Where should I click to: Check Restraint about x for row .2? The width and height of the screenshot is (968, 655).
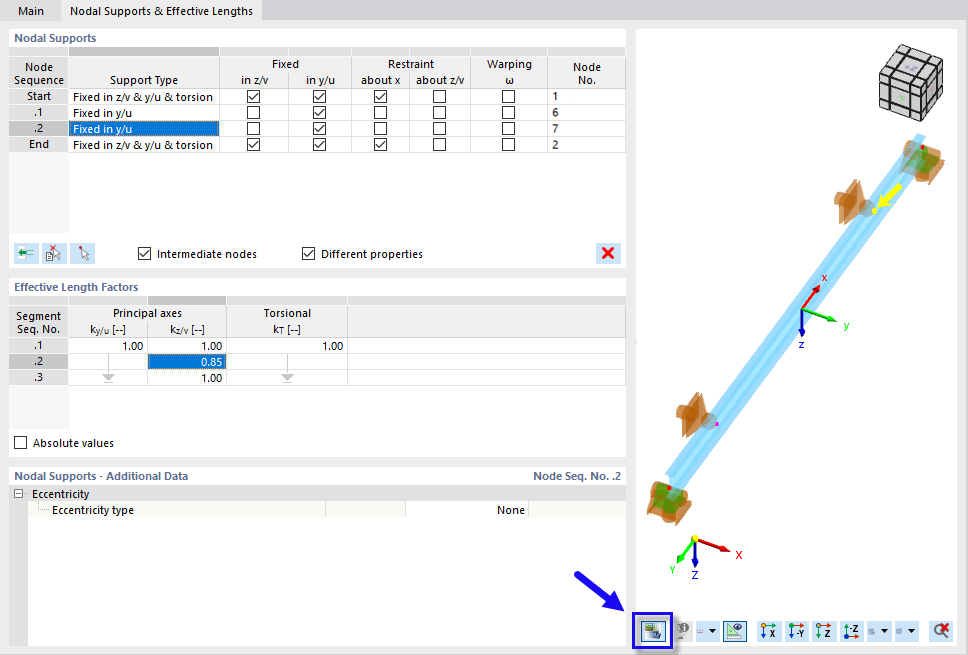pyautogui.click(x=380, y=128)
